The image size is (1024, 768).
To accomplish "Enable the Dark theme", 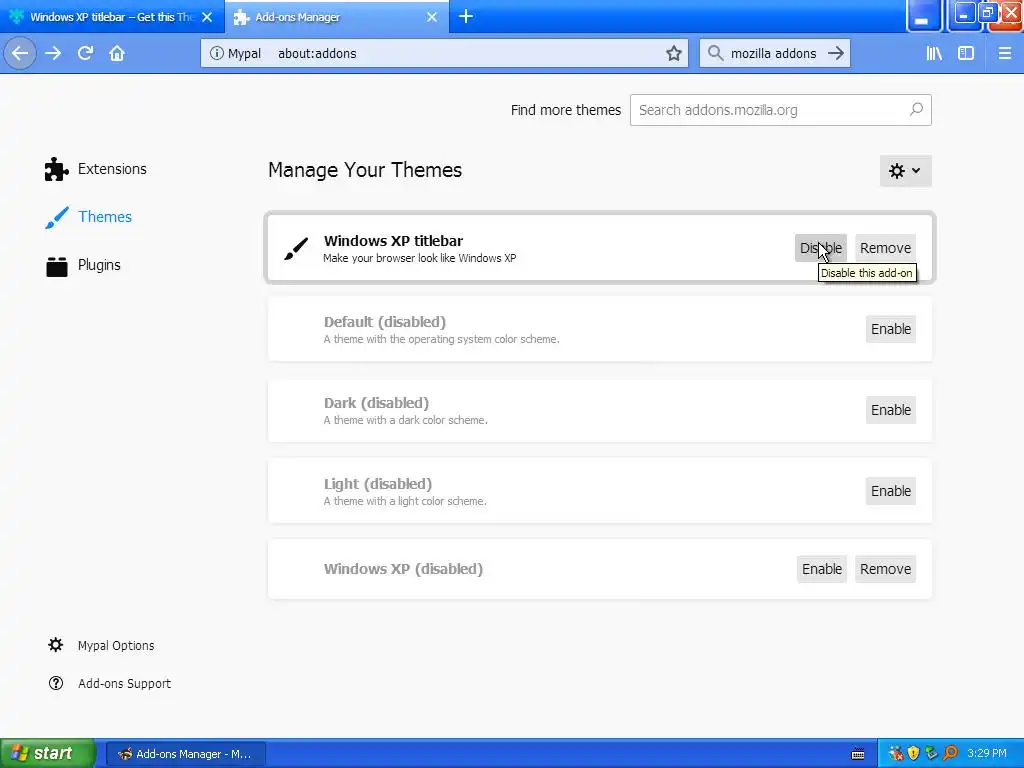I will tap(891, 410).
